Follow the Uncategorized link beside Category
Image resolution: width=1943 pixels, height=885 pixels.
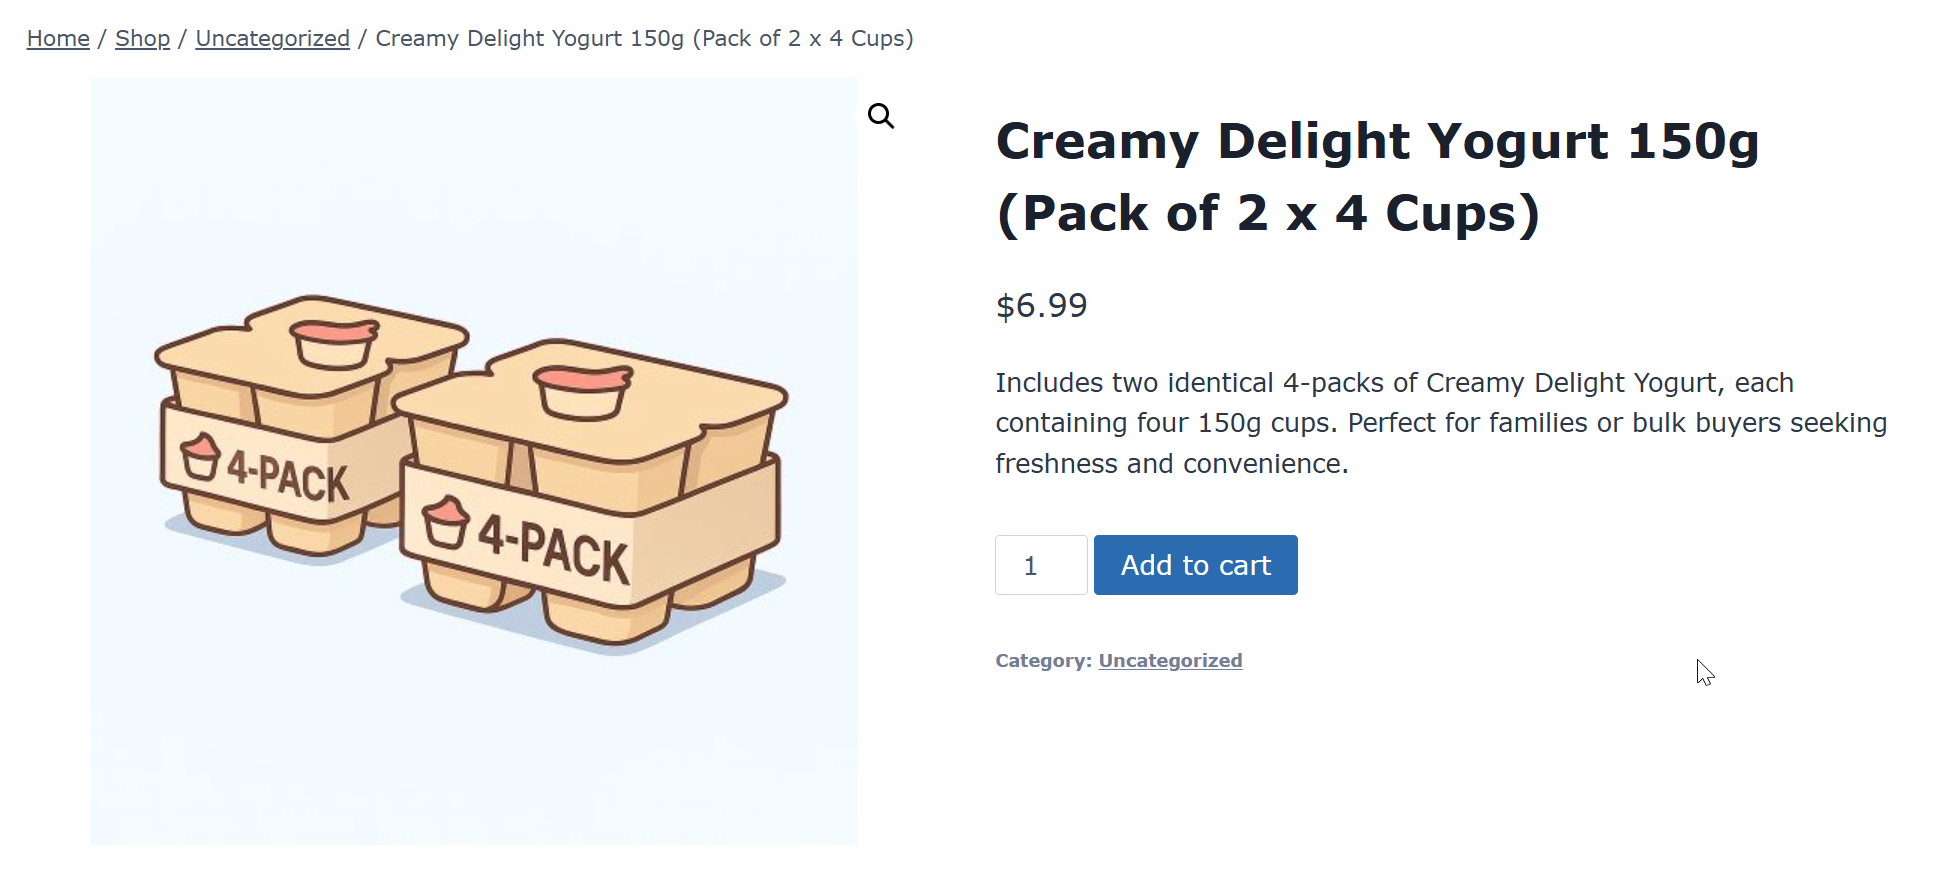pos(1170,661)
